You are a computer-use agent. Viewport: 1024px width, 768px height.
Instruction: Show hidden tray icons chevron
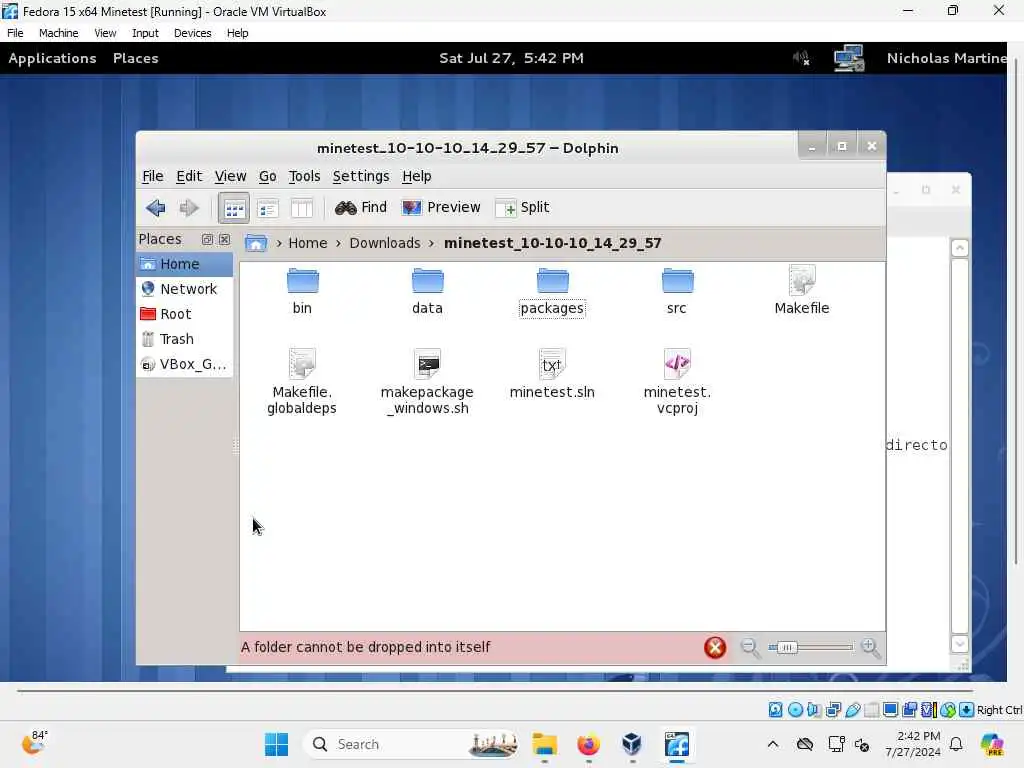click(773, 744)
